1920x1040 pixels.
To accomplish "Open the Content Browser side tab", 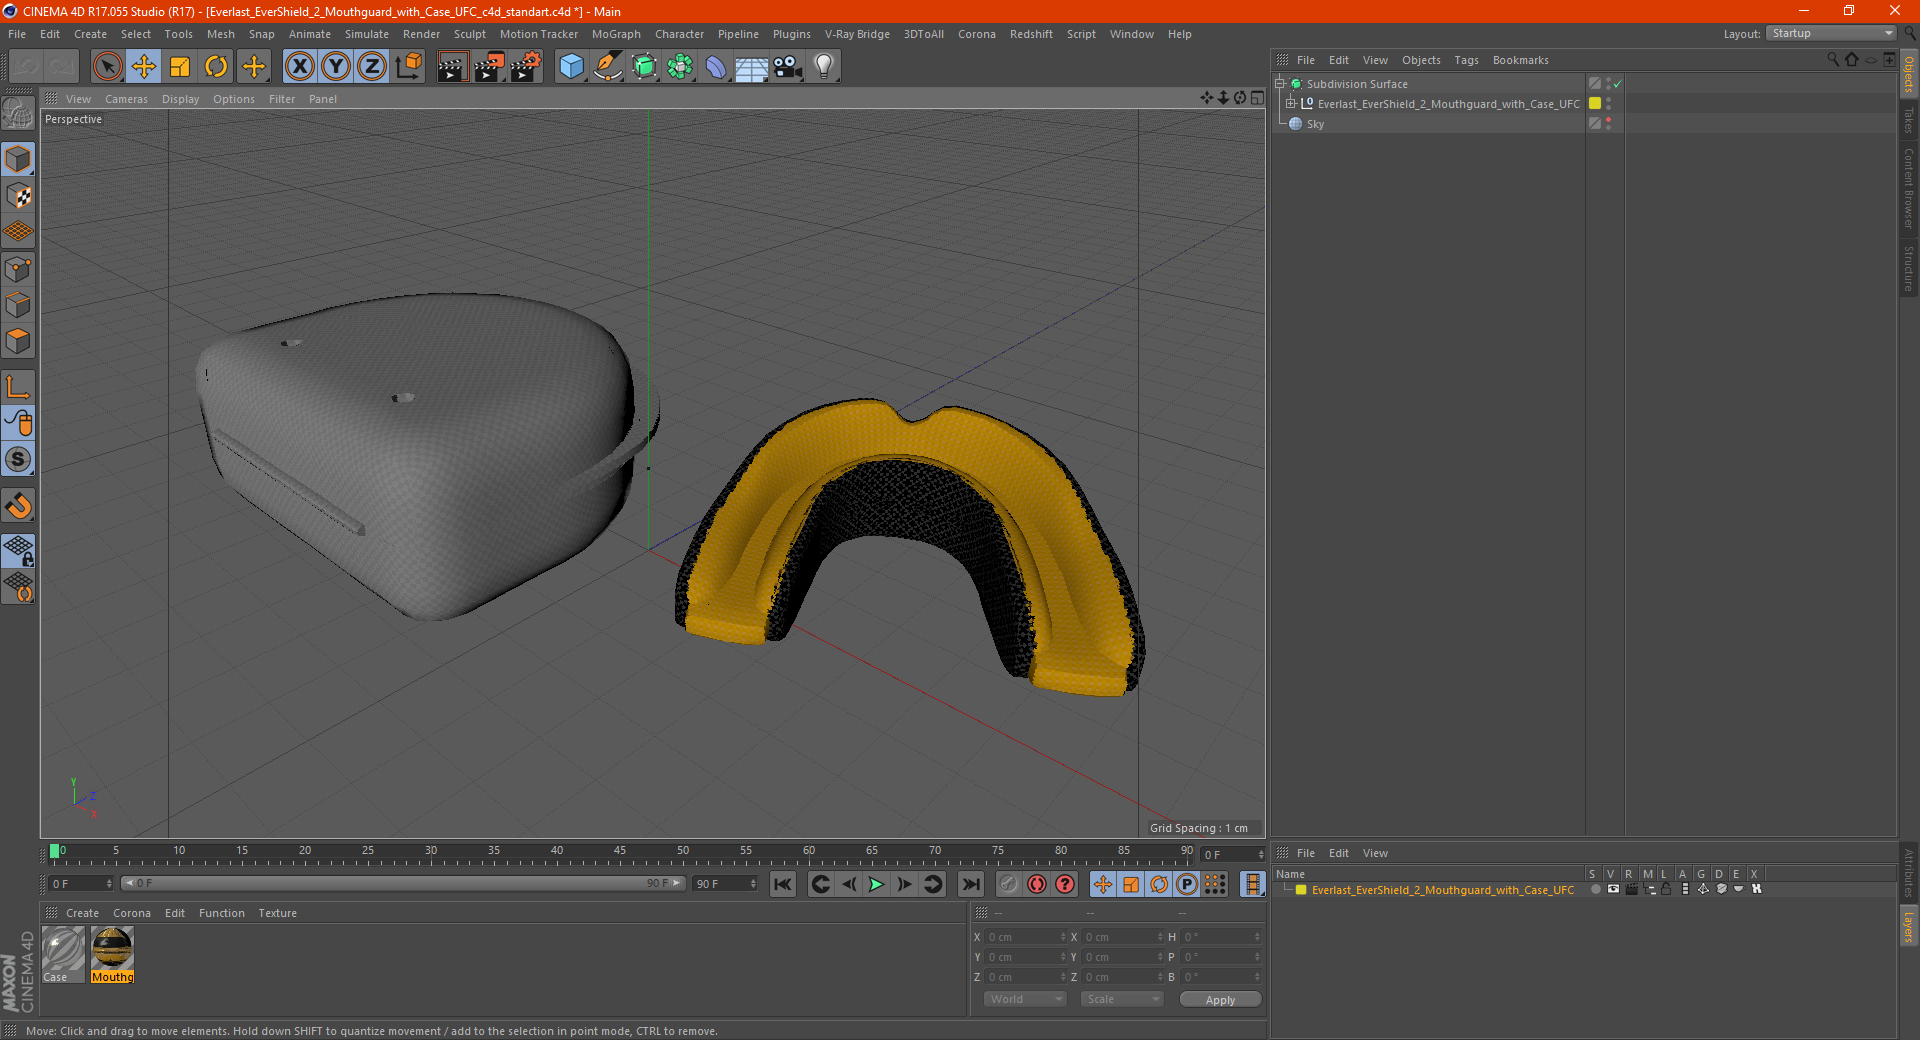I will coord(1909,188).
